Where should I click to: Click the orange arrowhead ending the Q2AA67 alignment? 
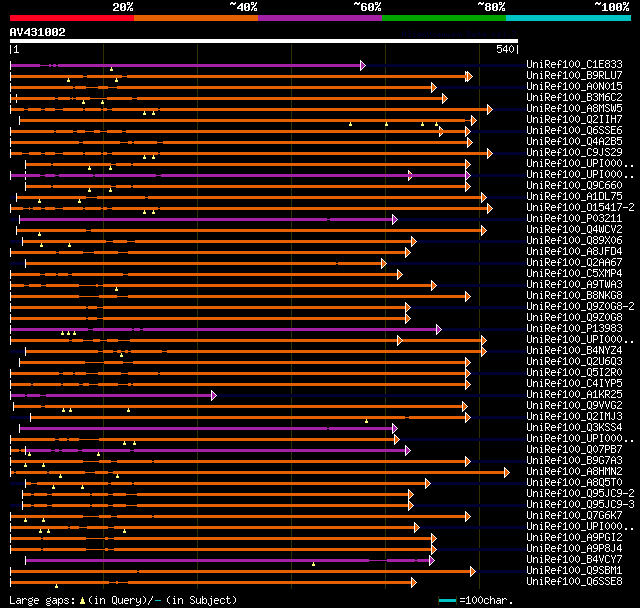click(x=384, y=264)
